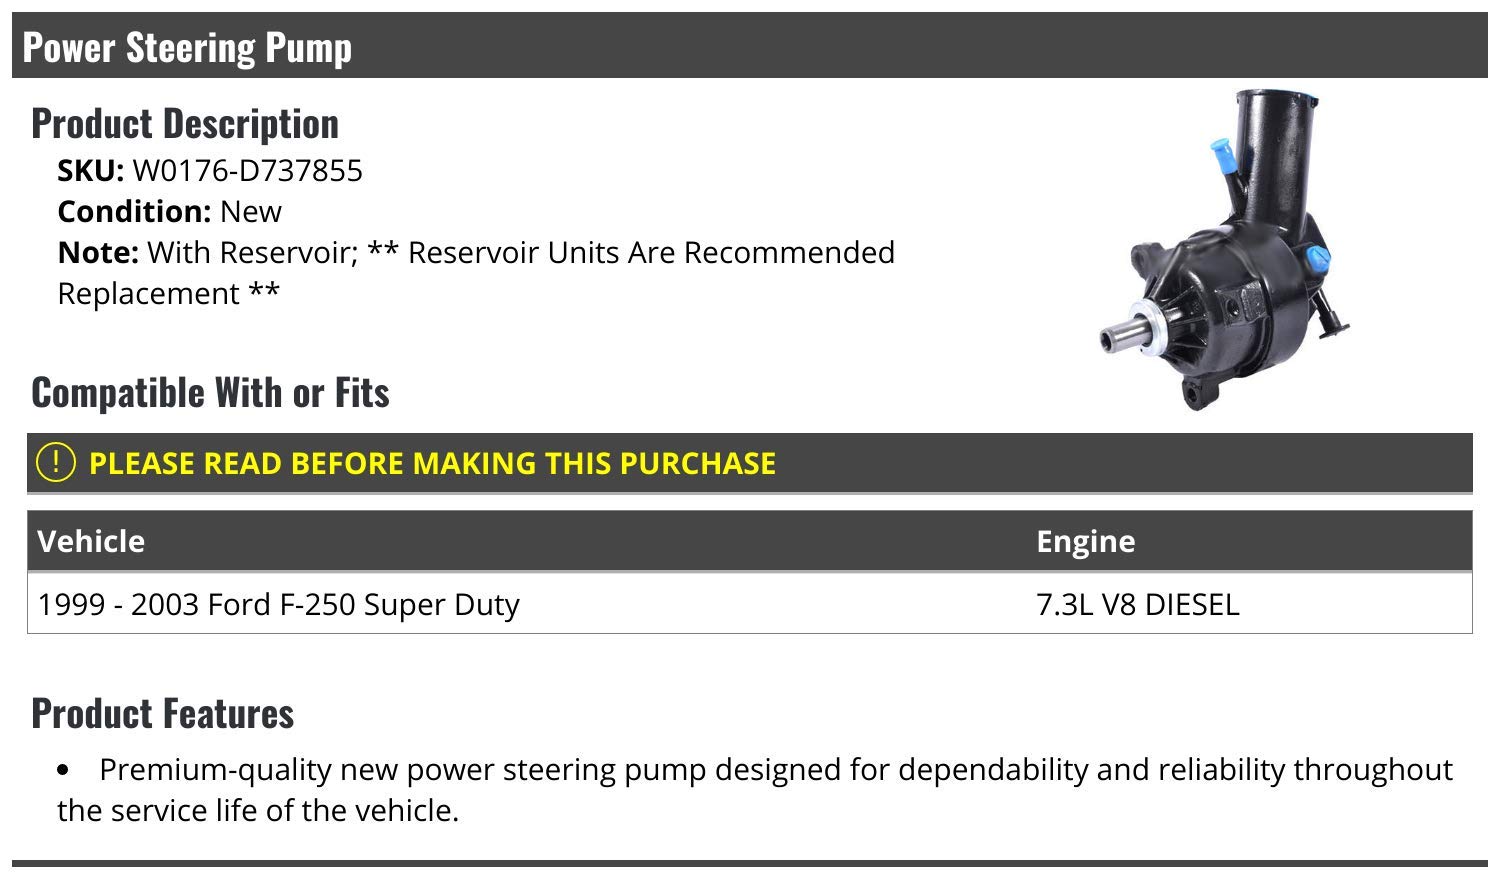Screen dimensions: 1500x879
Task: Click the Product Features heading
Action: pyautogui.click(x=162, y=713)
